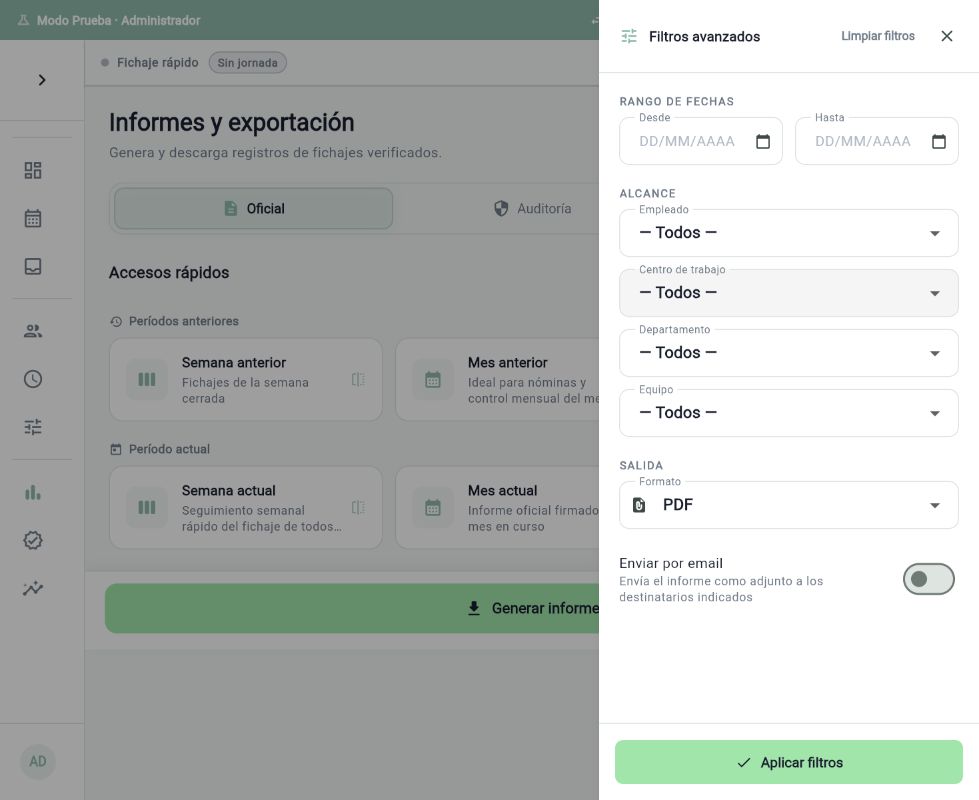Open the employees people icon in sidebar

(33, 331)
